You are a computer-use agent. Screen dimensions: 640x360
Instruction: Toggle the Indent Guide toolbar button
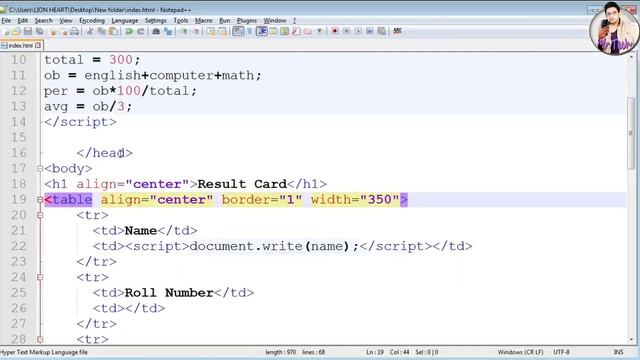click(x=262, y=31)
